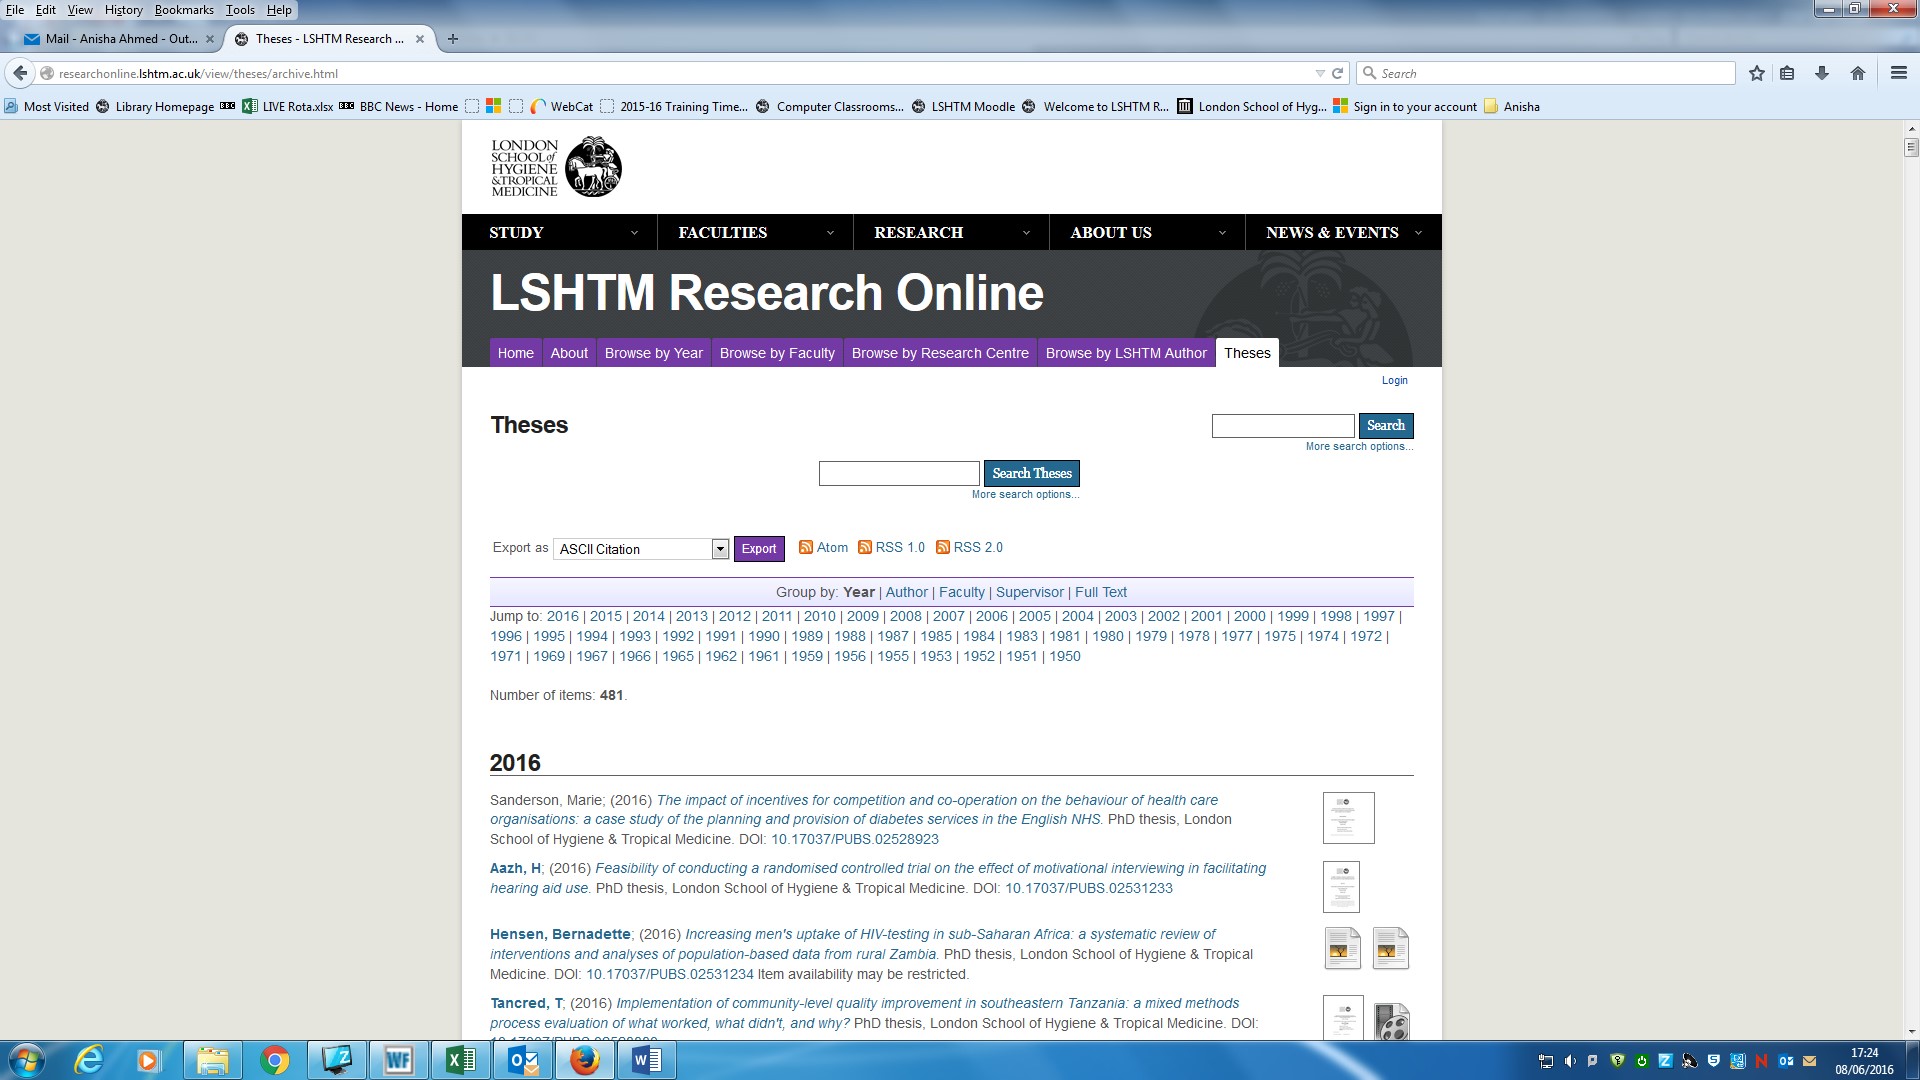
Task: Click the Firefox home icon
Action: pos(1857,73)
